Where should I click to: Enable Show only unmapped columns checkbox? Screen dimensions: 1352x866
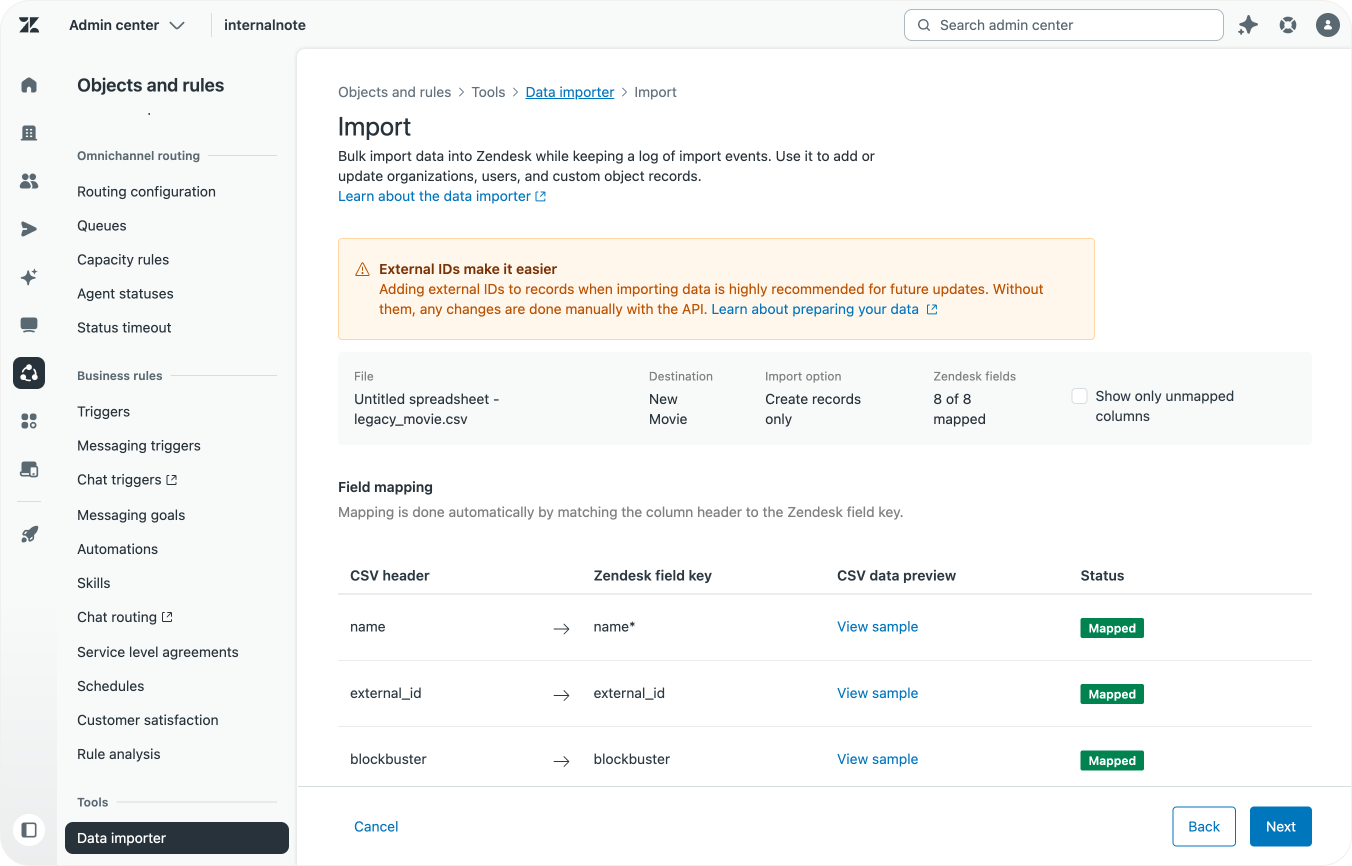pos(1079,396)
